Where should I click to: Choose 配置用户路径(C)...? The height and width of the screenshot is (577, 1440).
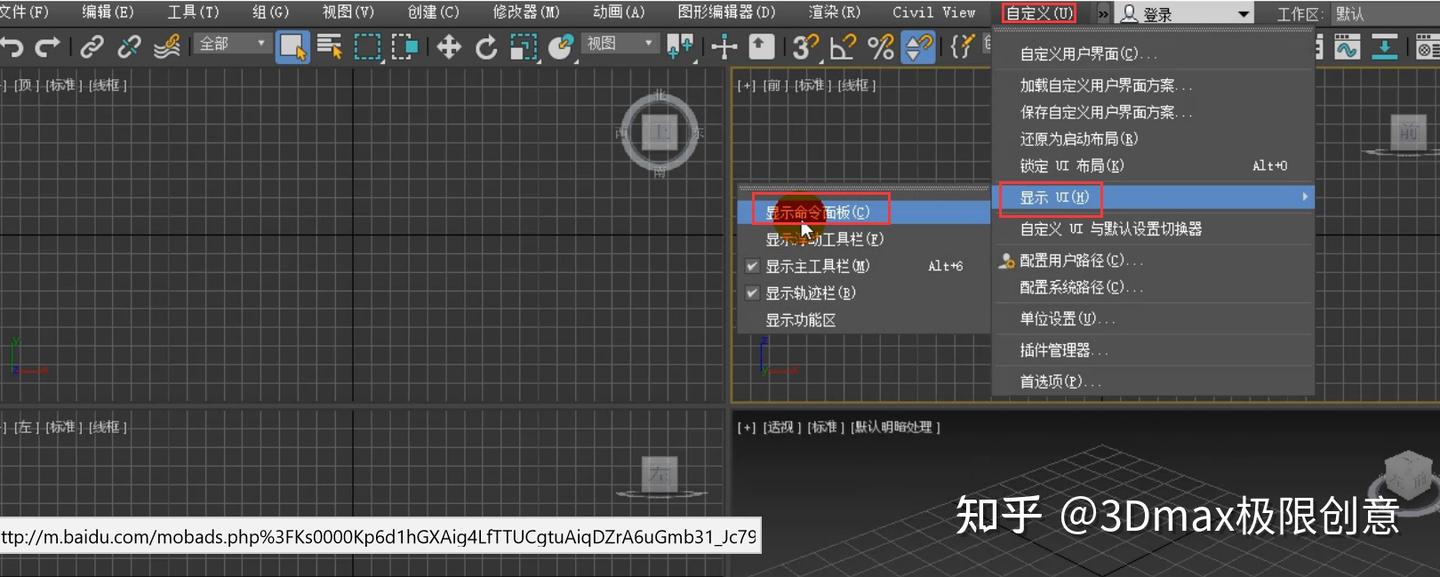[1153, 261]
